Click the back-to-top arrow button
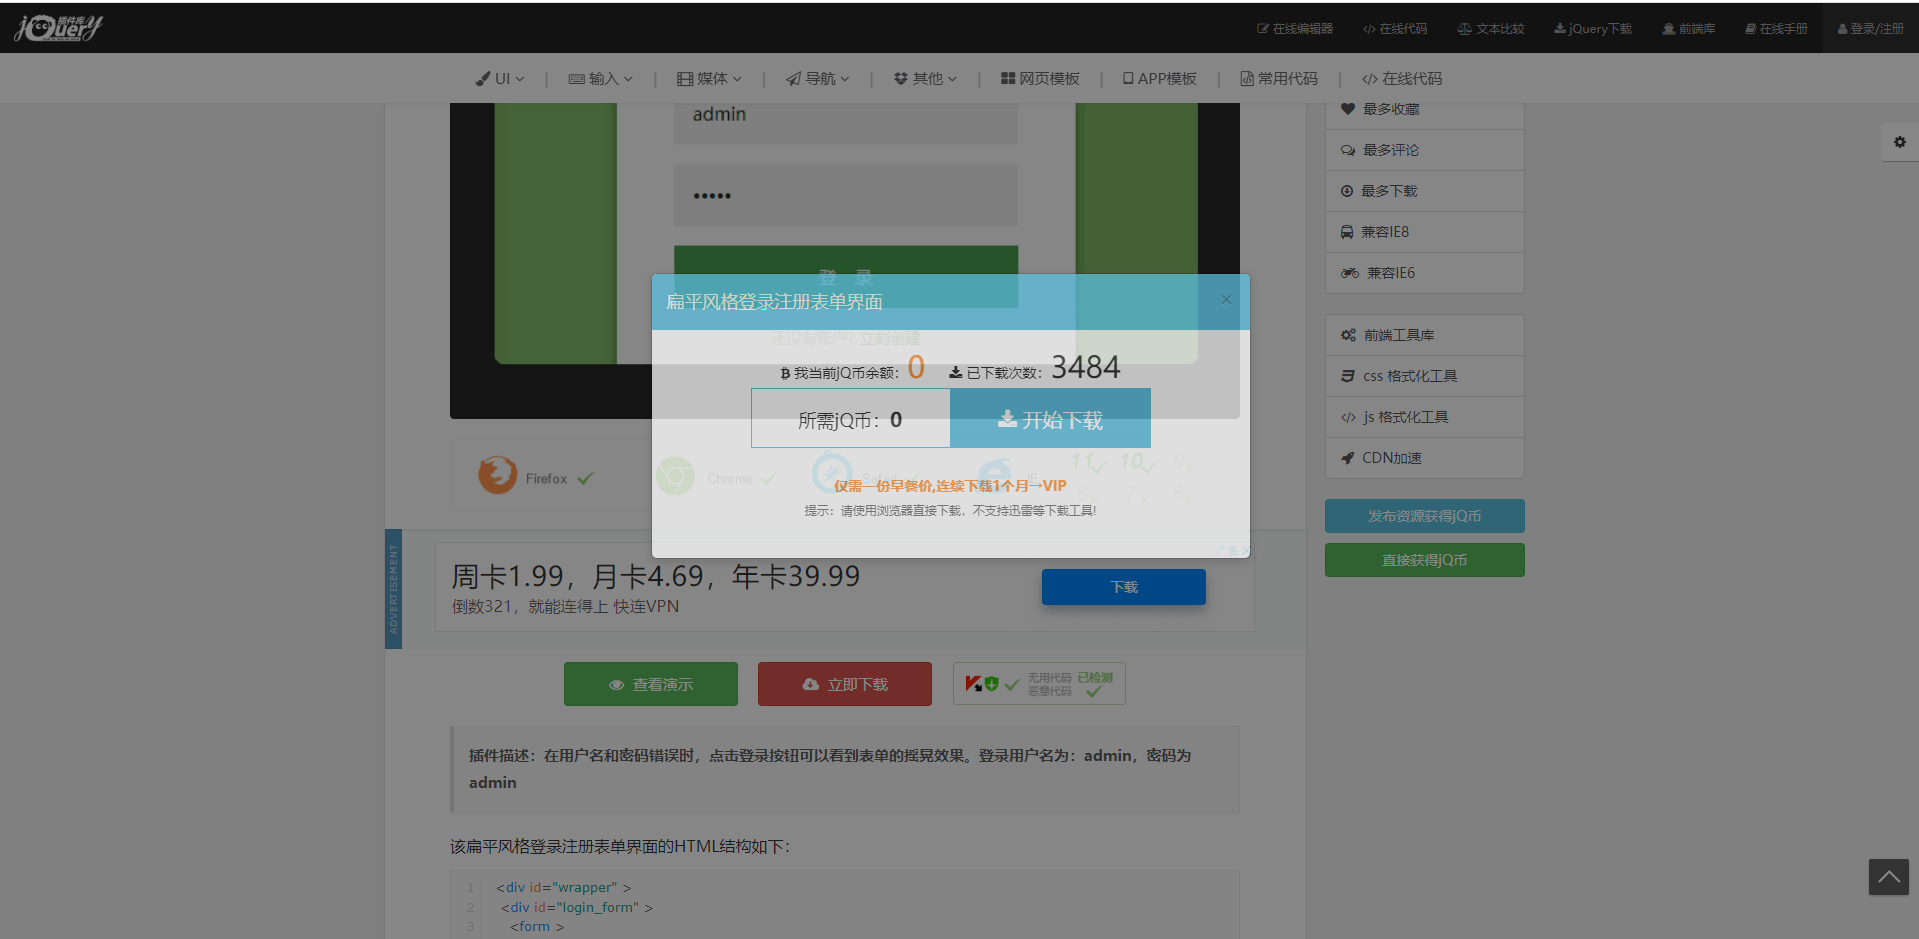Screen dimensions: 1919x939 coord(1889,877)
